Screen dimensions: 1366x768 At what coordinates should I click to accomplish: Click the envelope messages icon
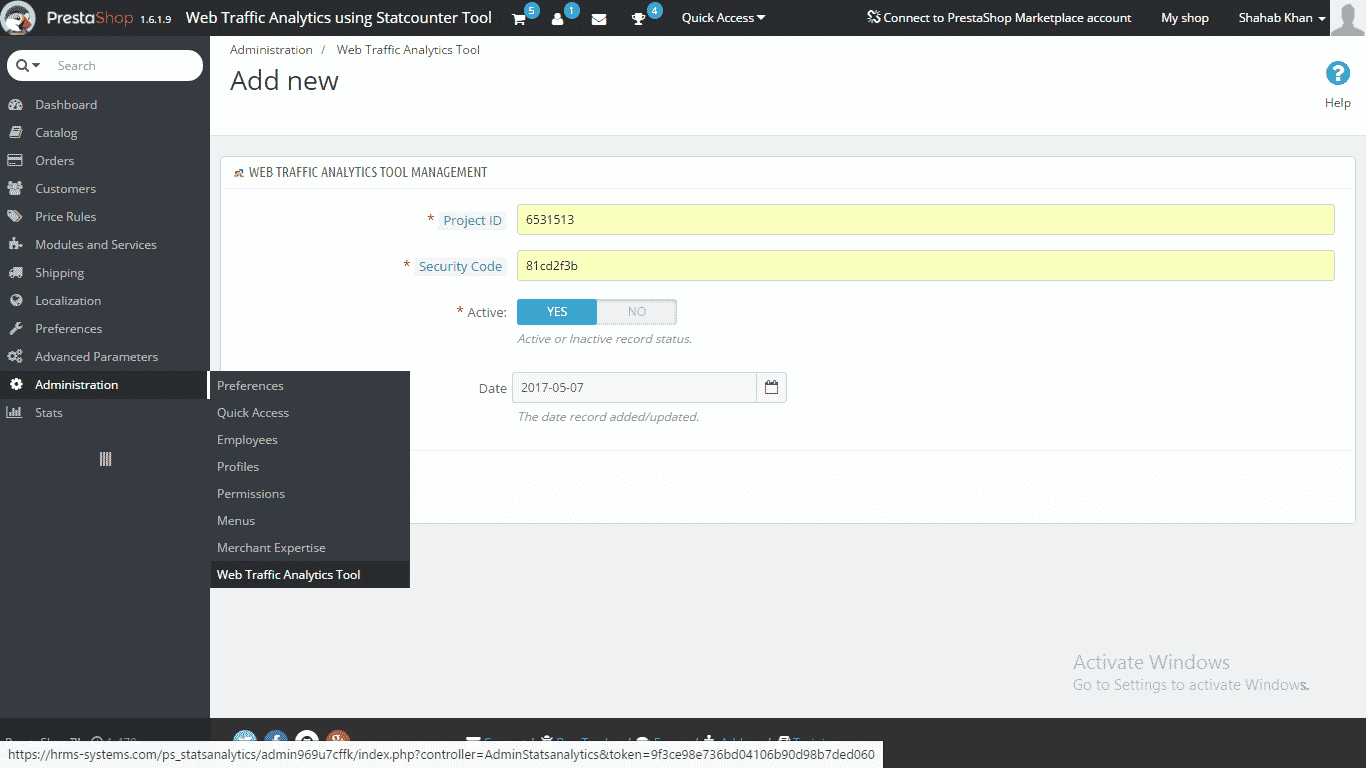(599, 19)
